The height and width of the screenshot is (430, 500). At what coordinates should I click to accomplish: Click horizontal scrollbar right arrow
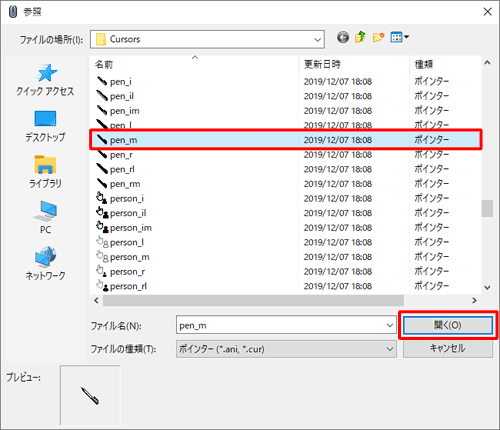[474, 301]
